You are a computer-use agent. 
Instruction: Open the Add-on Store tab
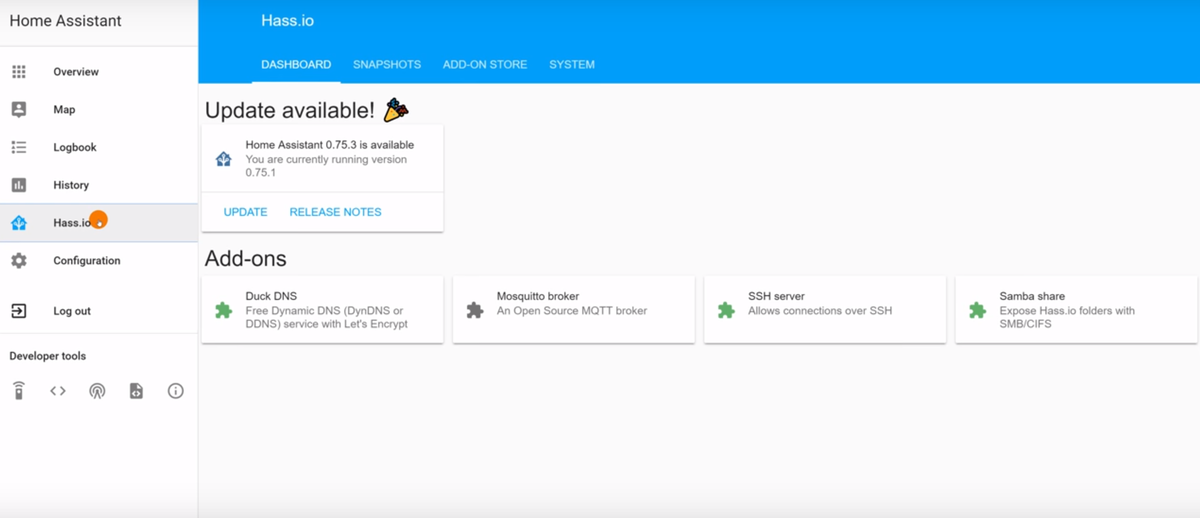pyautogui.click(x=485, y=65)
